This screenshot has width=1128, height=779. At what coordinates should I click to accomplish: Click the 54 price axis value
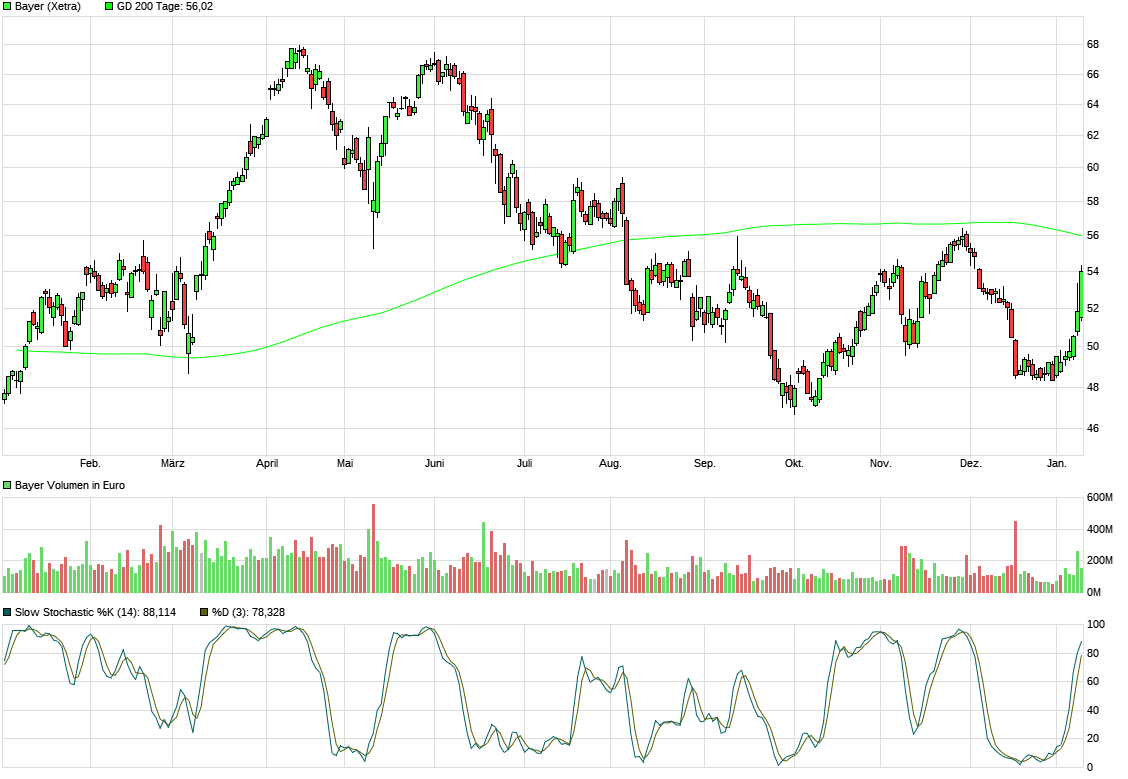(x=1093, y=272)
